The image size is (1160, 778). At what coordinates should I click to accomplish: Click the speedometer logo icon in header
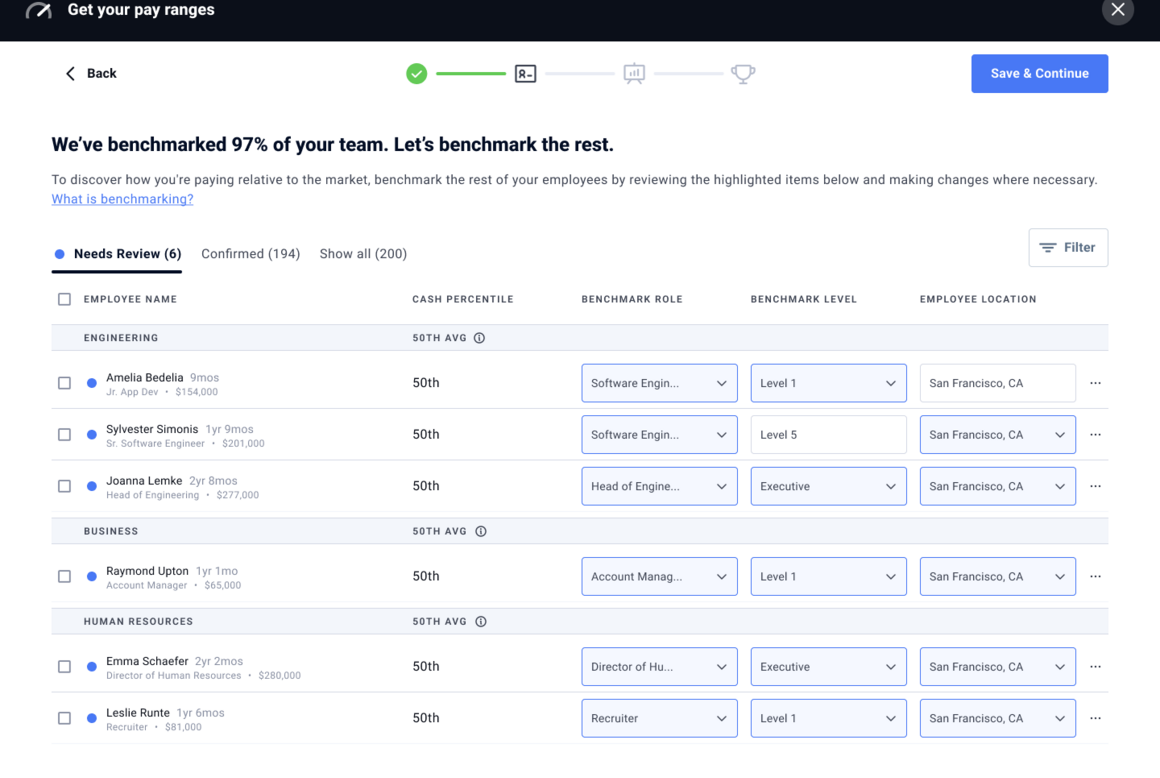(x=38, y=10)
